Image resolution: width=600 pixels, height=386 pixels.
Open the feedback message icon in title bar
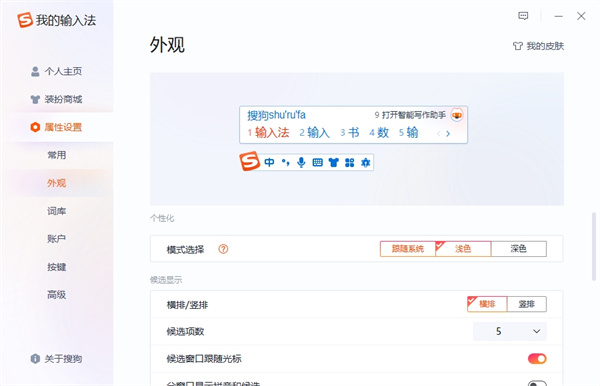[x=523, y=16]
